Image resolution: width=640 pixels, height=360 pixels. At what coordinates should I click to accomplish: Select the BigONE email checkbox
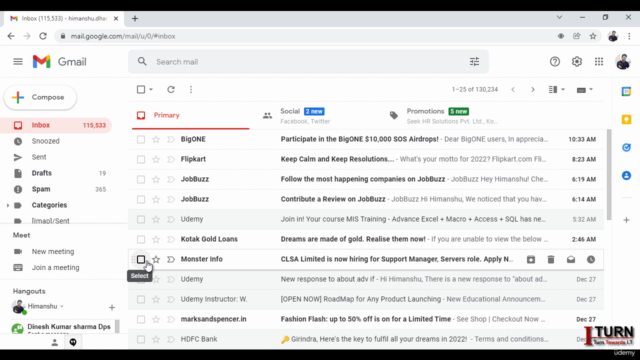pyautogui.click(x=141, y=140)
